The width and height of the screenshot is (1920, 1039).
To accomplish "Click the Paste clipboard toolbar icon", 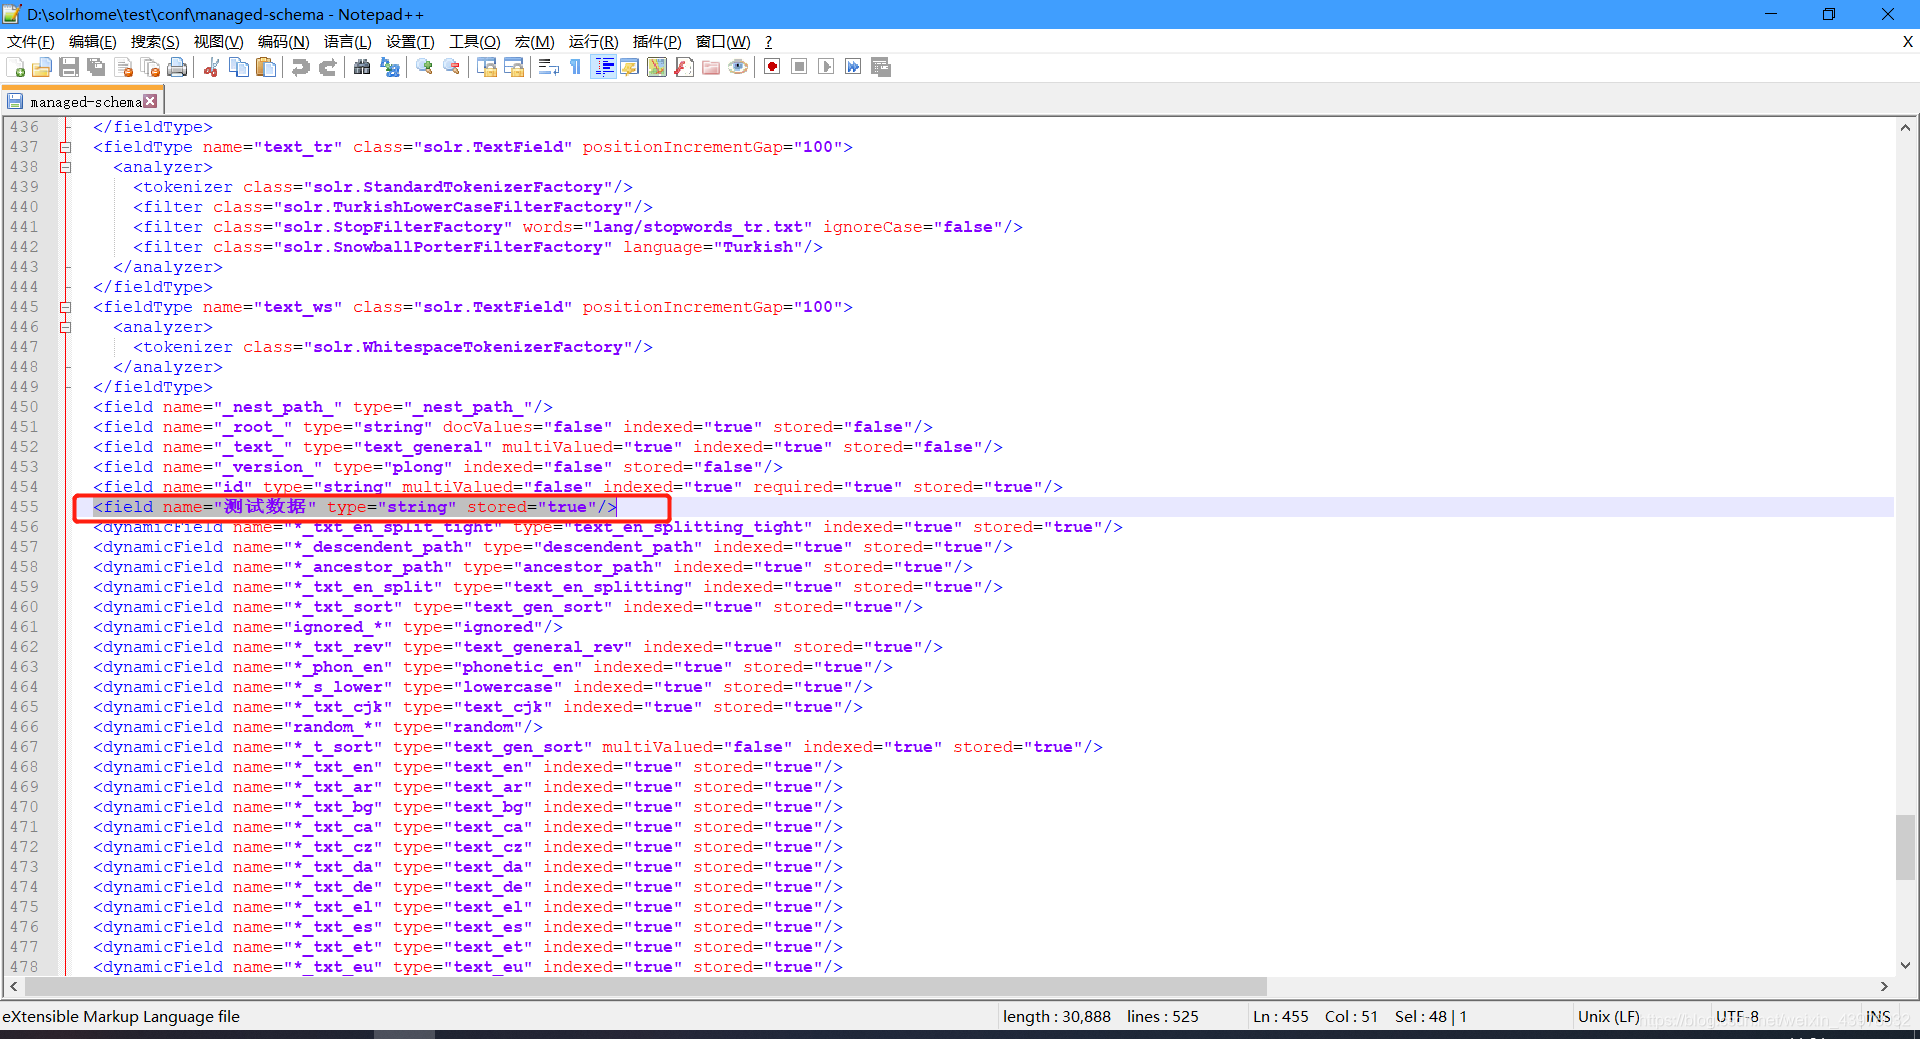I will coord(266,67).
